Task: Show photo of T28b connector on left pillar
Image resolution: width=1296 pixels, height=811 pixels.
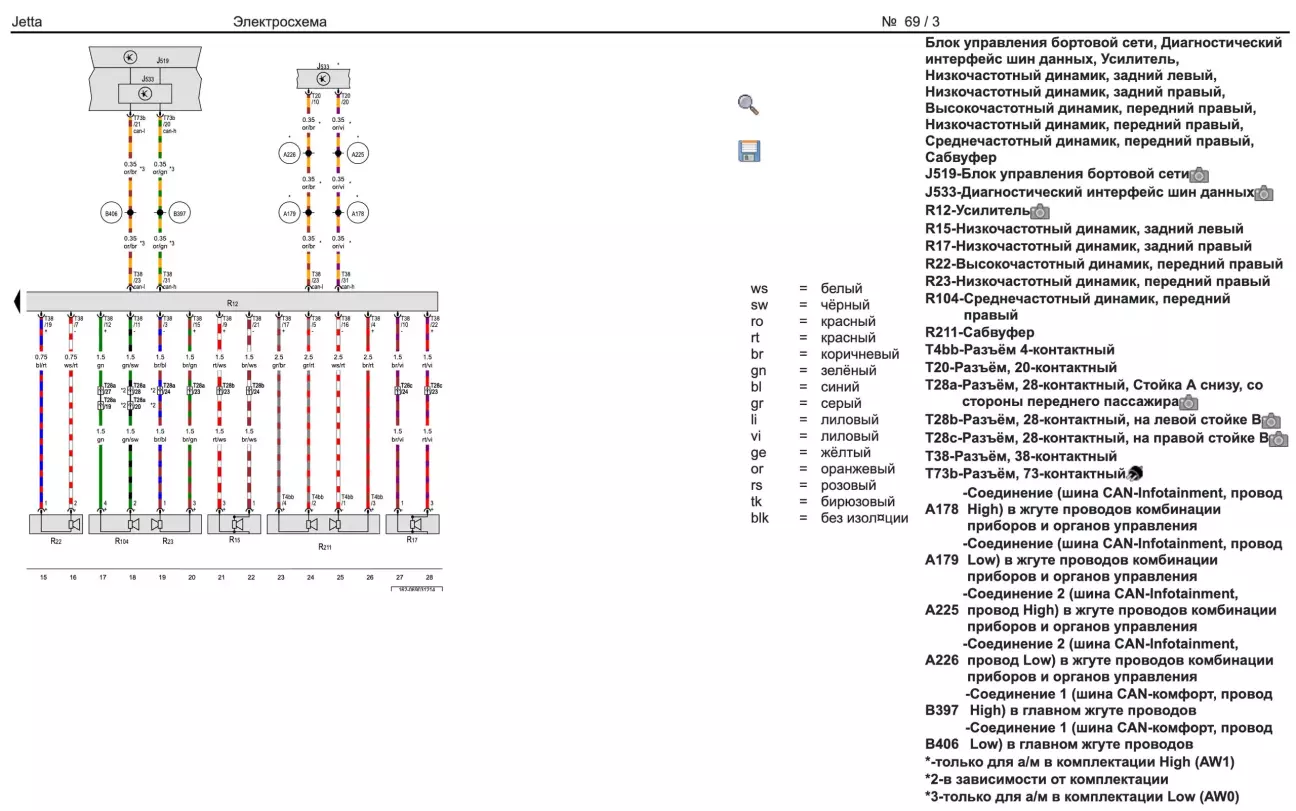Action: pos(1272,422)
